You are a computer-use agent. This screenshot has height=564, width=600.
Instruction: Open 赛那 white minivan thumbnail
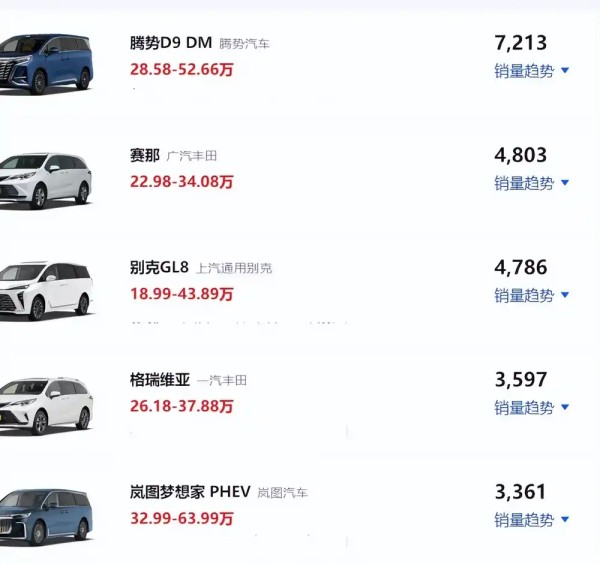(x=46, y=181)
